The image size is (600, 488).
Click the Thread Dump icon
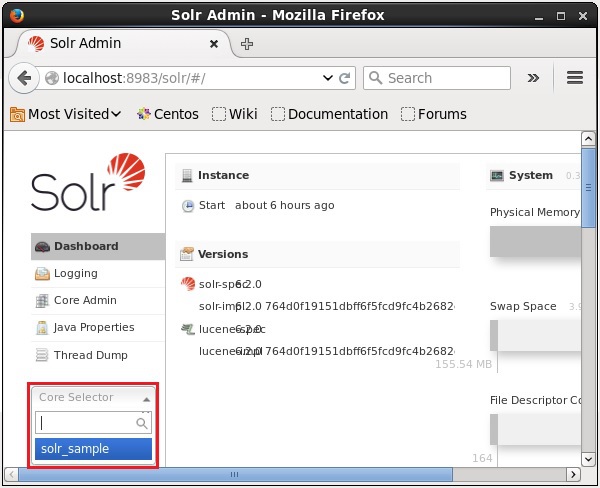coord(42,355)
